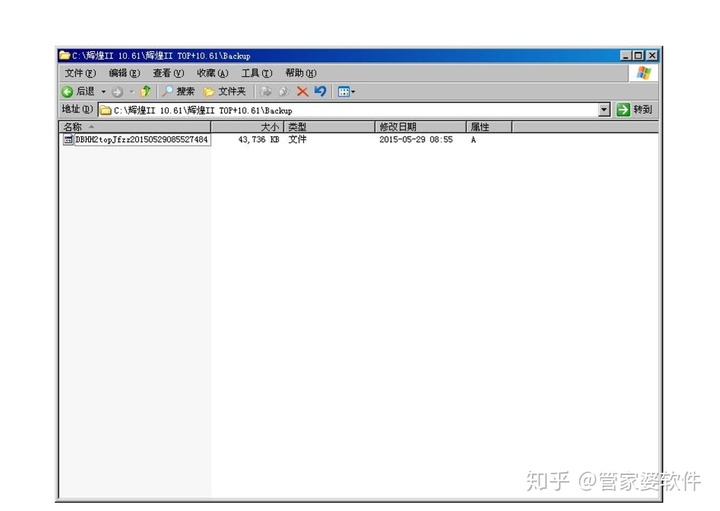Image resolution: width=720 pixels, height=511 pixels.
Task: Sort by the 大小 column header
Action: click(x=247, y=127)
